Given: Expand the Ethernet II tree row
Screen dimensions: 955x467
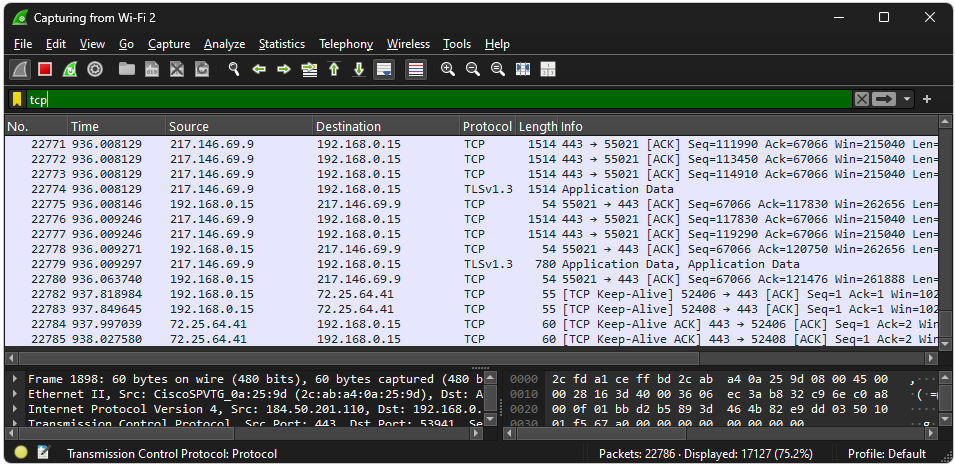Looking at the screenshot, I should coord(15,394).
